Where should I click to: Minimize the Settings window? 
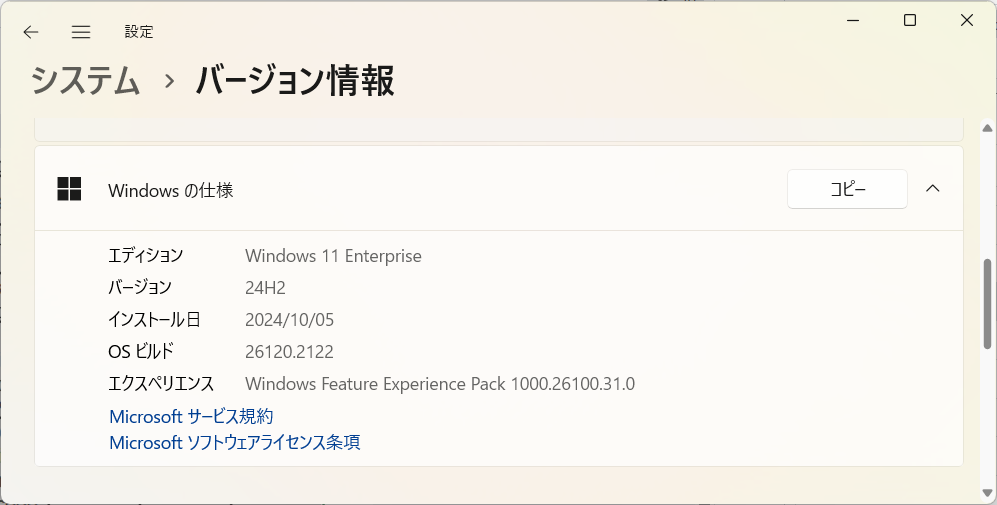click(x=853, y=20)
